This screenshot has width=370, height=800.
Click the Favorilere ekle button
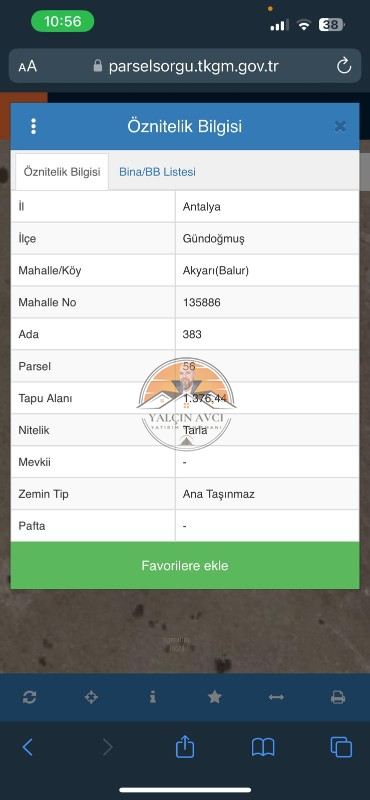(185, 565)
